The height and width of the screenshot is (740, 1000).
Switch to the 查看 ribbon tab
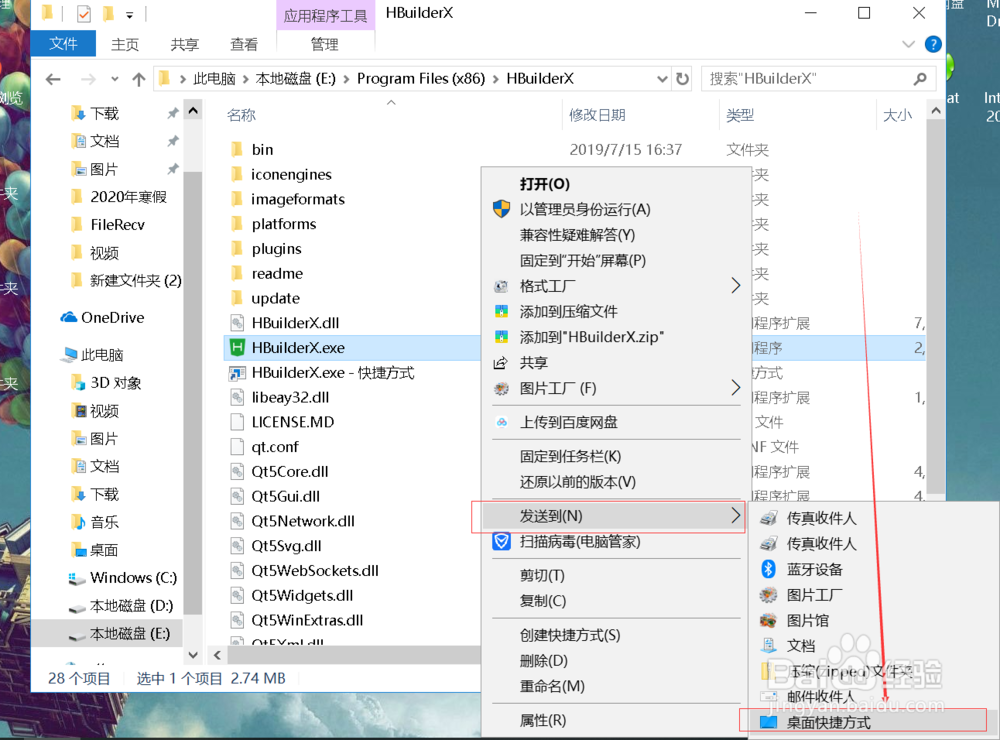pyautogui.click(x=244, y=44)
